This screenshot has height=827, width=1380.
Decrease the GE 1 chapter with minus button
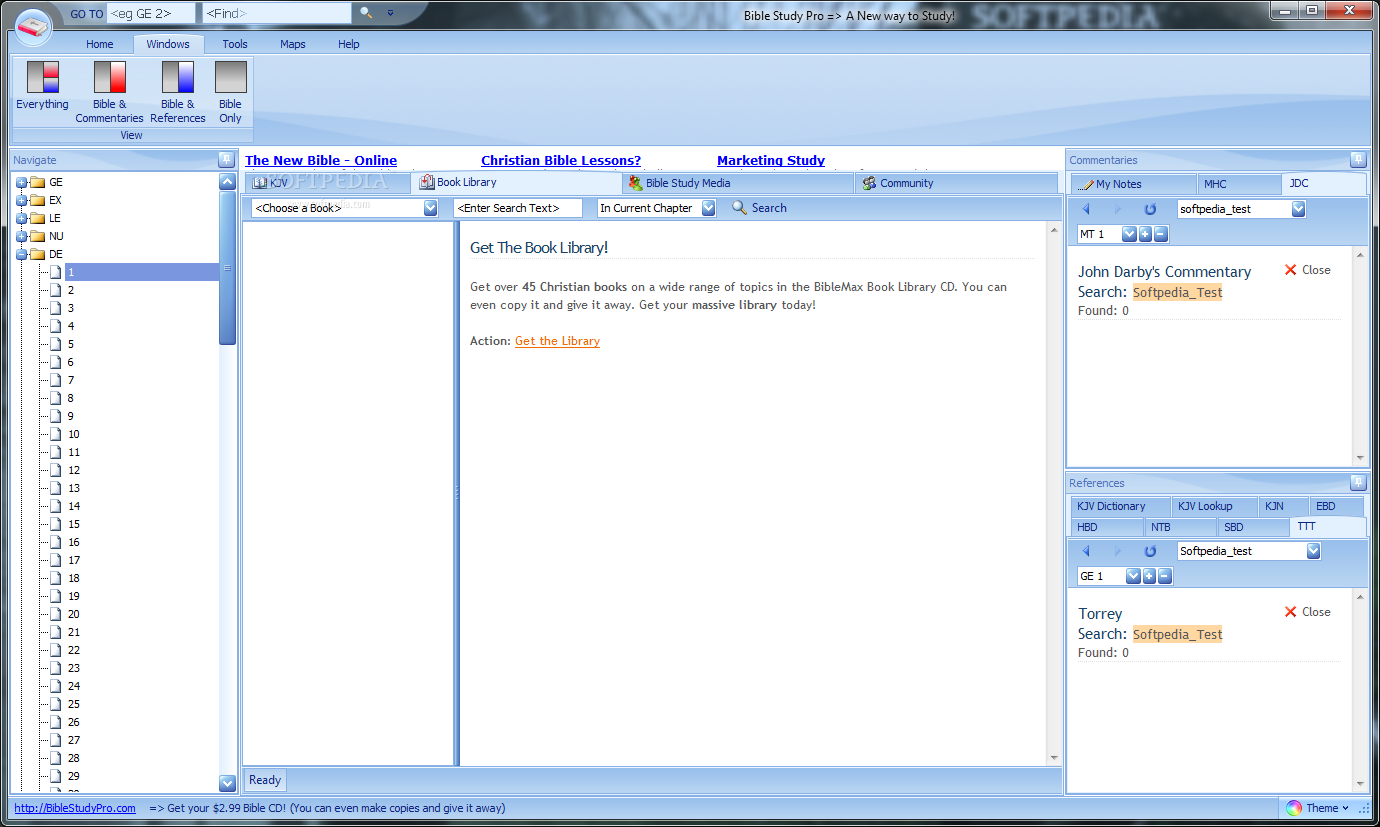coord(1164,576)
